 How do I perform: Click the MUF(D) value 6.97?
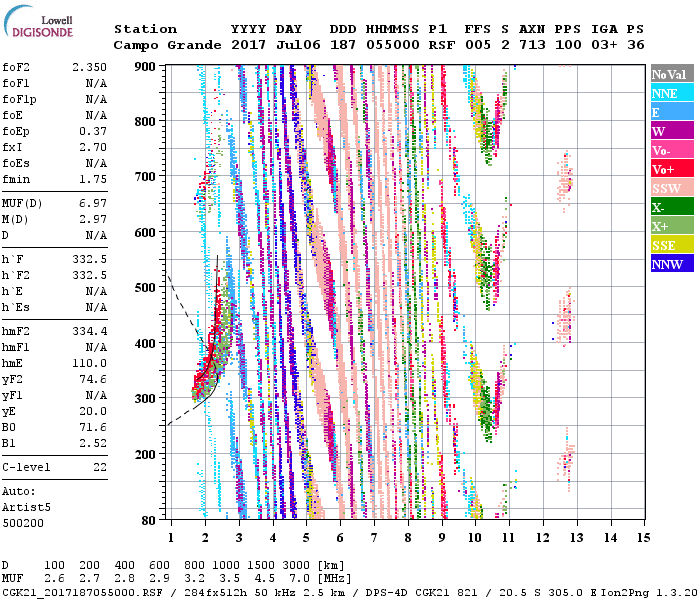[91, 203]
